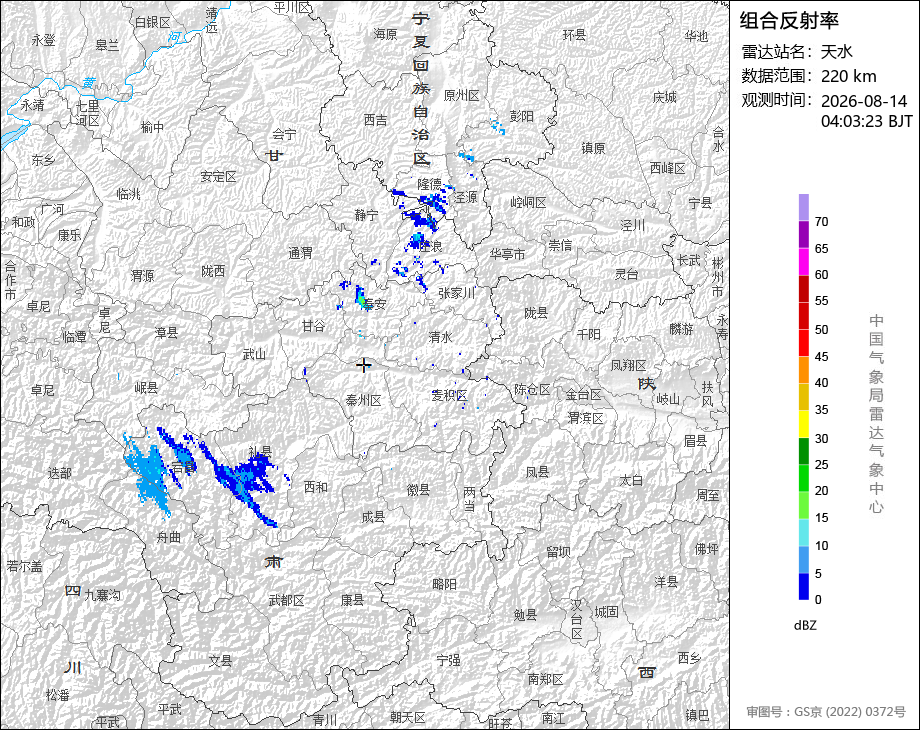Click the observation time 04:03:23 BJT
The image size is (920, 730).
[x=866, y=121]
